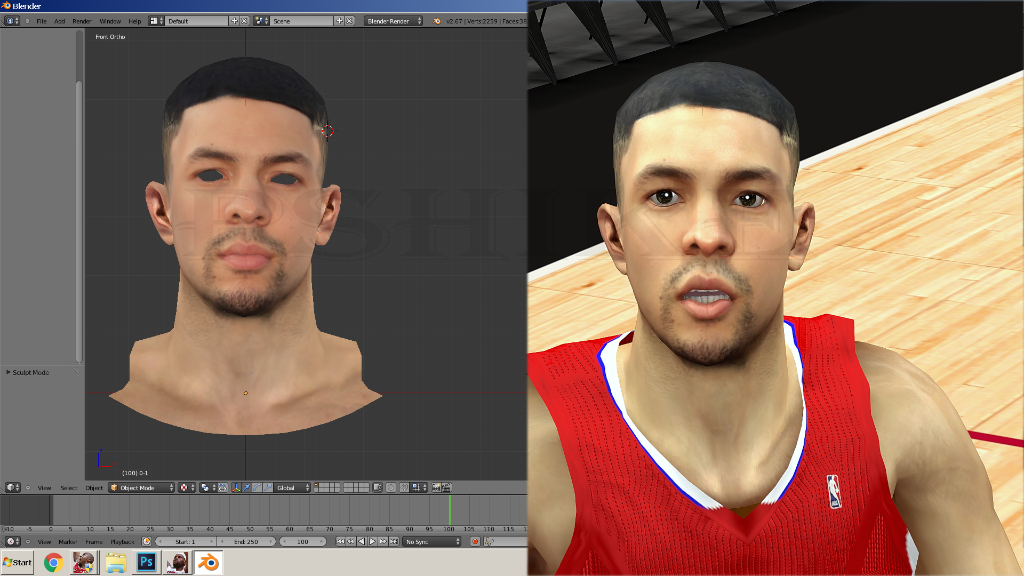This screenshot has height=576, width=1024.
Task: Open the timeline Frame menu
Action: coord(94,541)
